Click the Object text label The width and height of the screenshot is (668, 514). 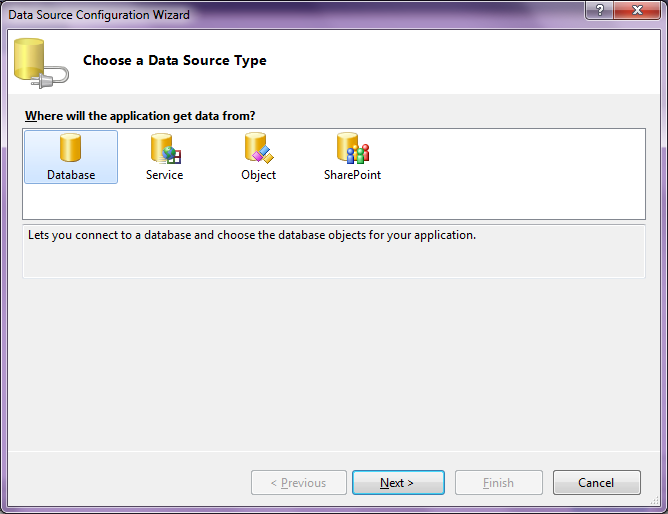[x=258, y=175]
